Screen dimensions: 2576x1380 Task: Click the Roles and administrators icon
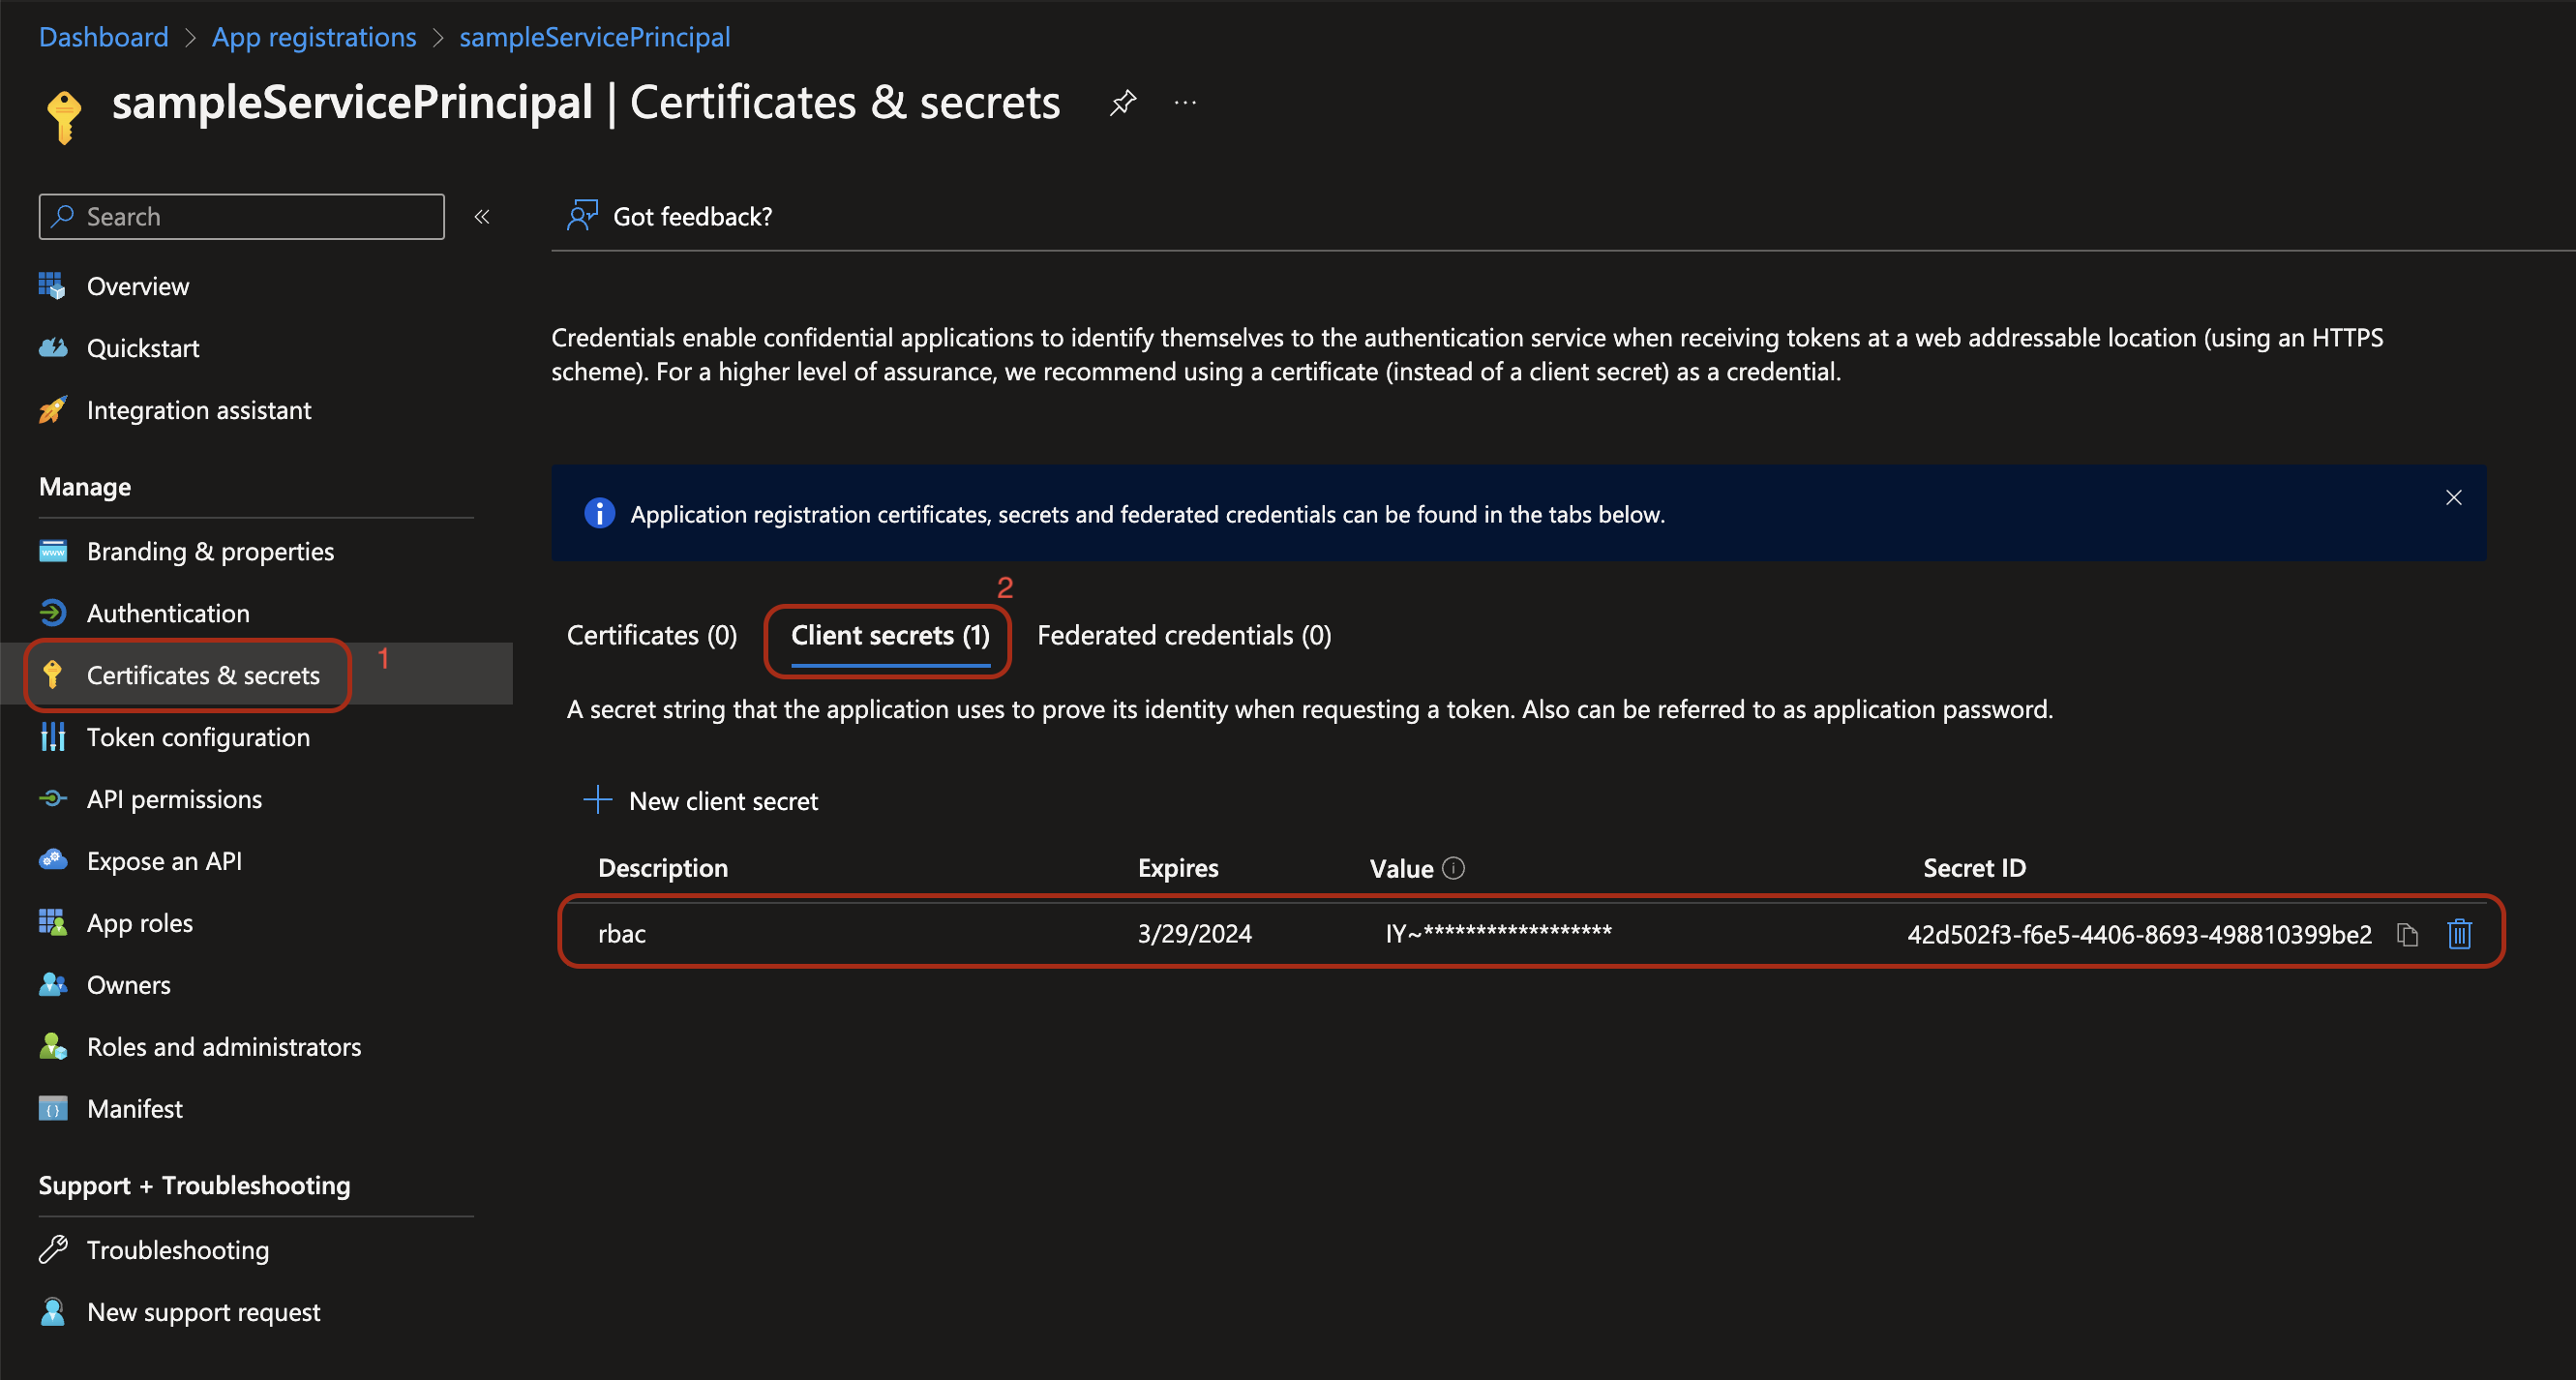point(53,1047)
